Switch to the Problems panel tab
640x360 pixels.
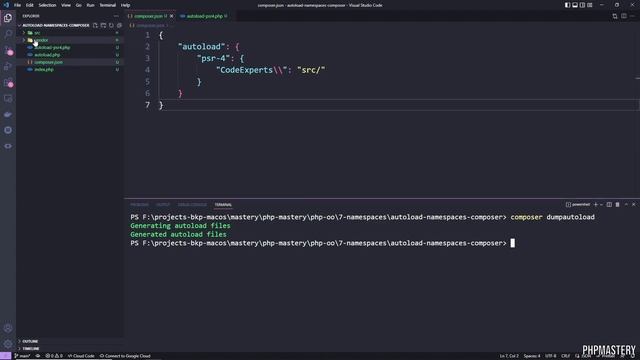click(x=139, y=204)
